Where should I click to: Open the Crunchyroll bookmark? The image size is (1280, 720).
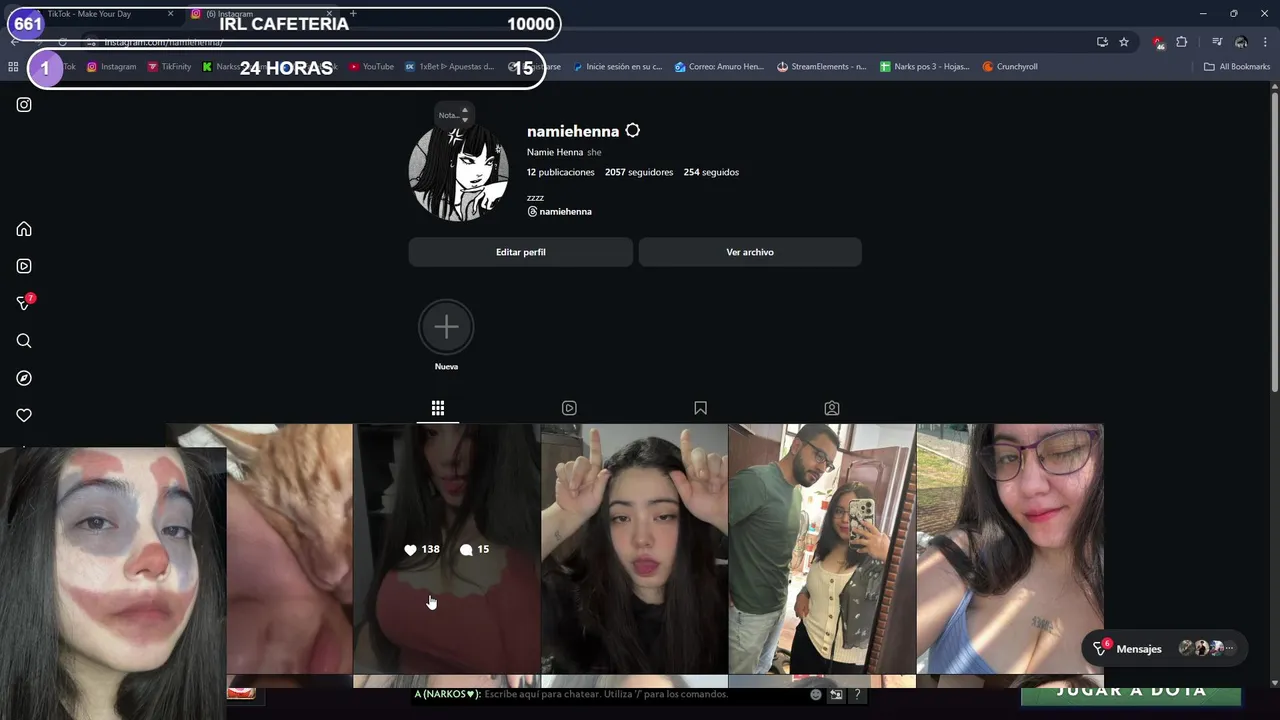[1010, 67]
